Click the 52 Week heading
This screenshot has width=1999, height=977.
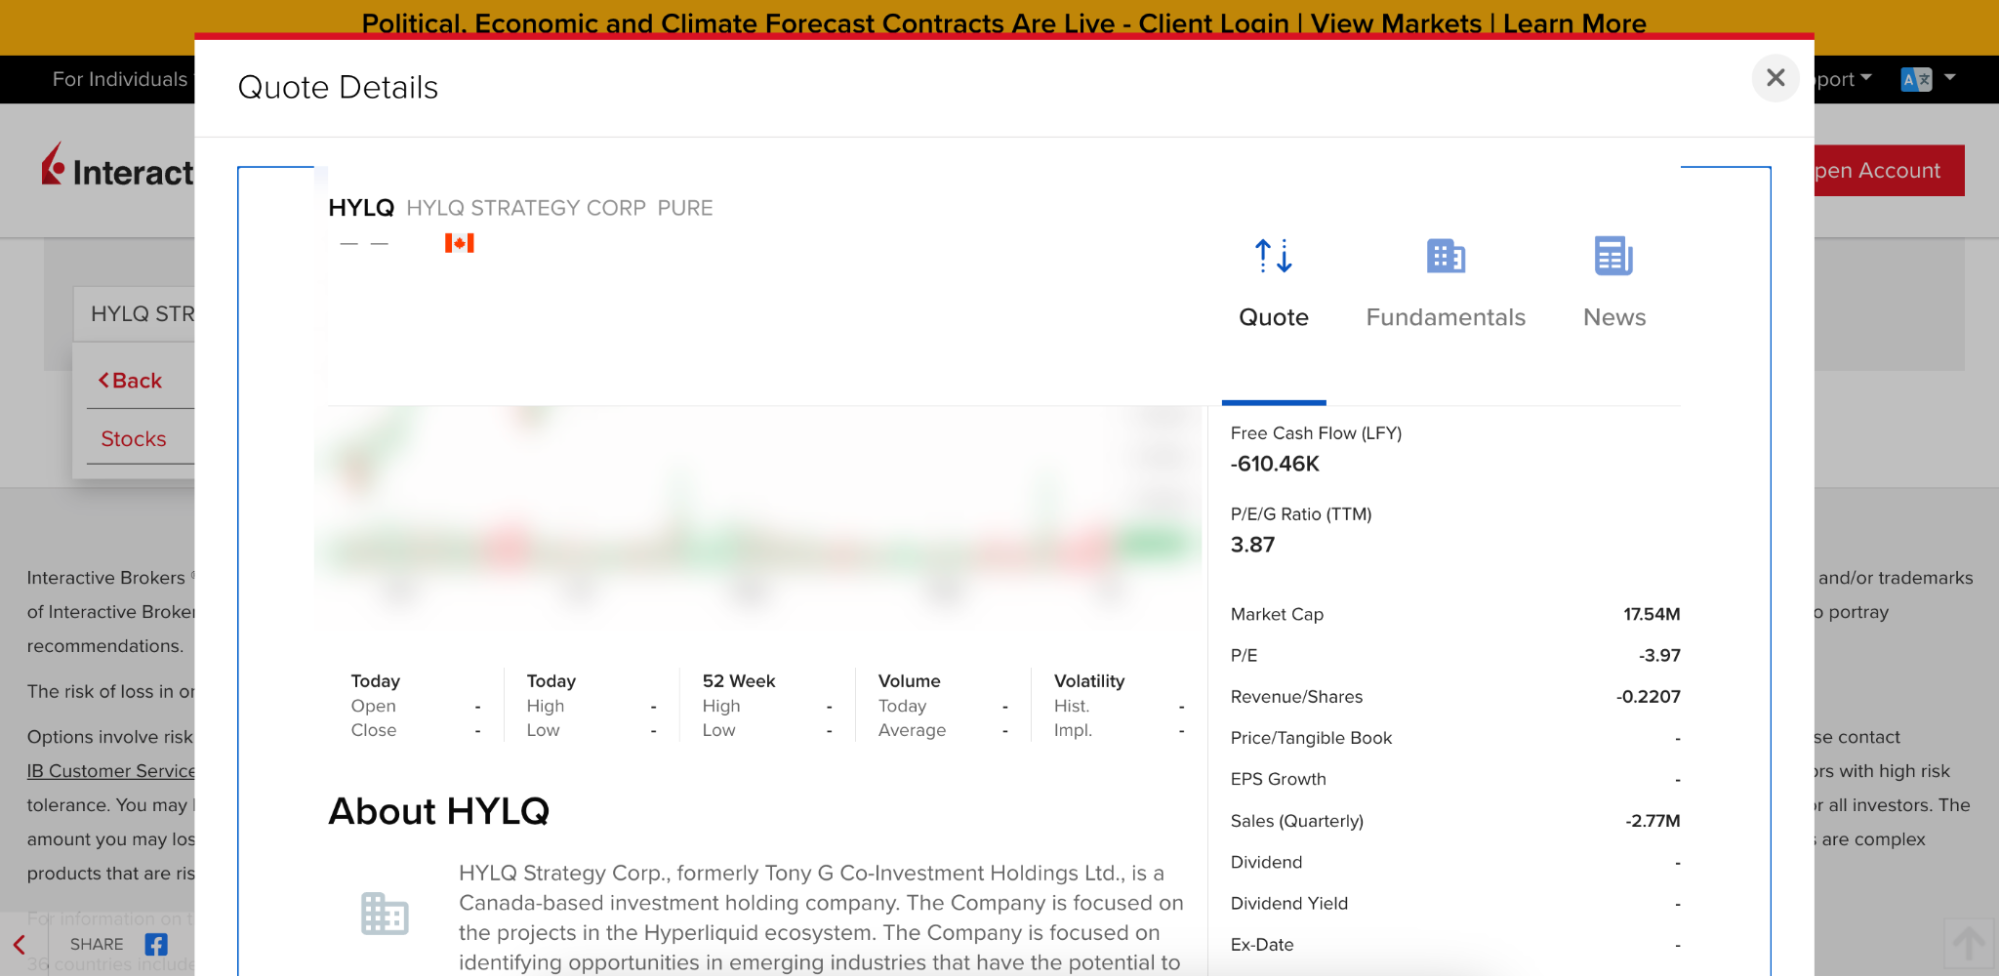[x=738, y=681]
